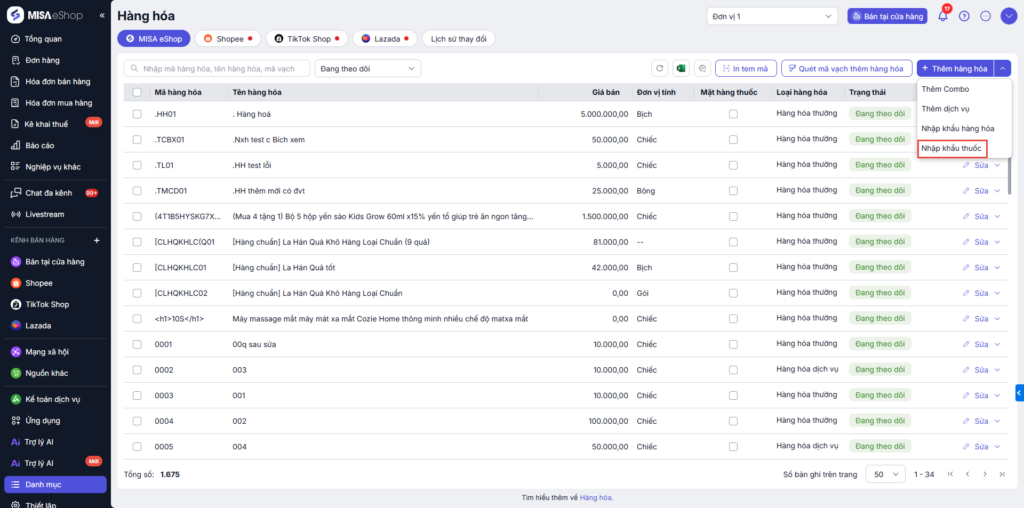The width and height of the screenshot is (1024, 508).
Task: Open the Đơn vị 1 dropdown
Action: [771, 16]
